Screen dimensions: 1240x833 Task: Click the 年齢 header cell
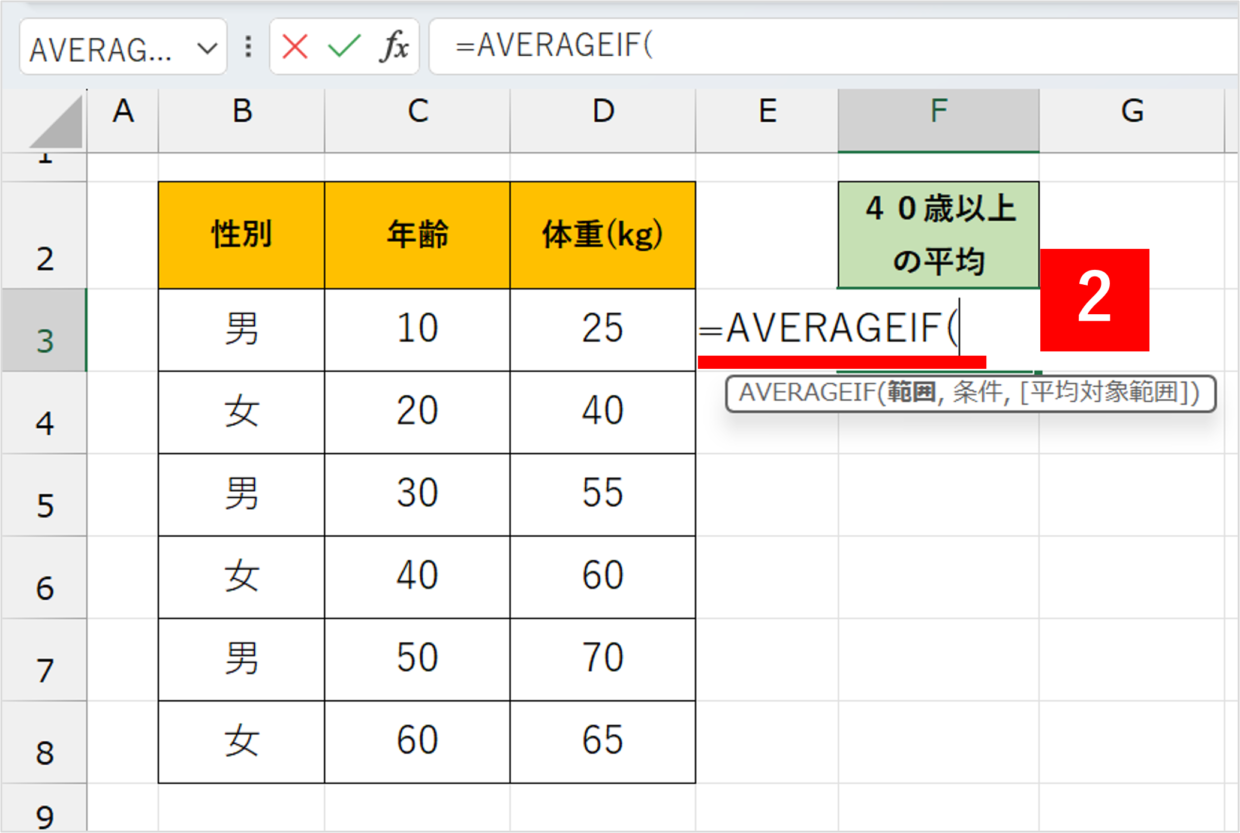coord(417,236)
